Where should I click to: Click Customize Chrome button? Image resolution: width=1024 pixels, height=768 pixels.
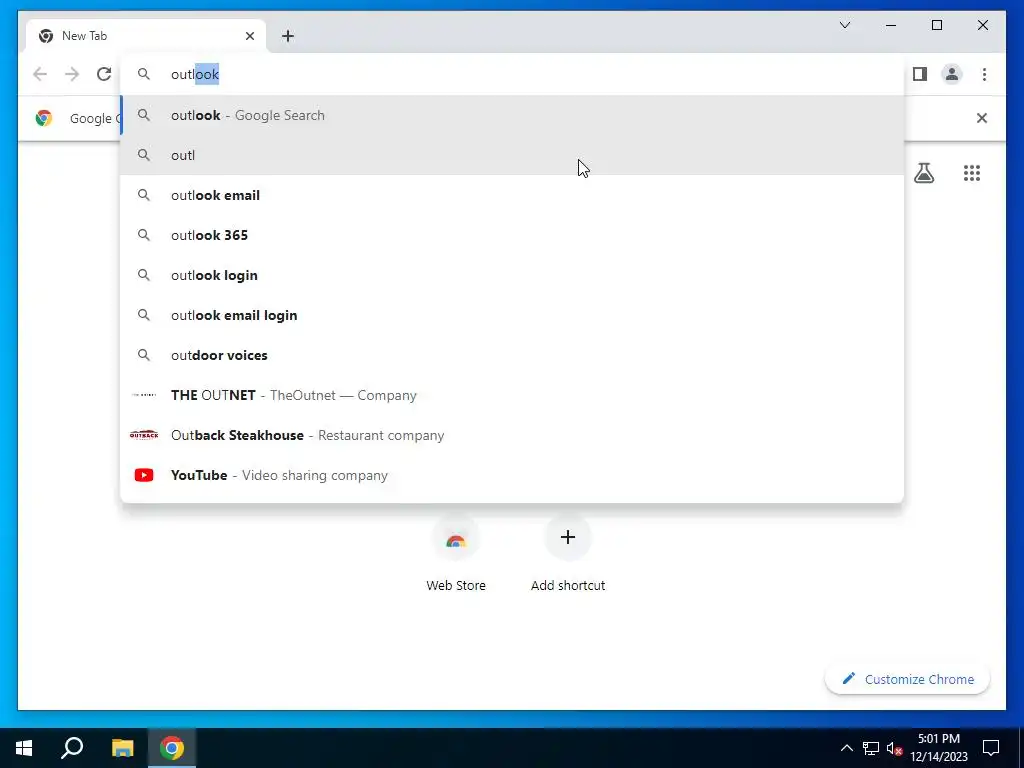(x=907, y=679)
